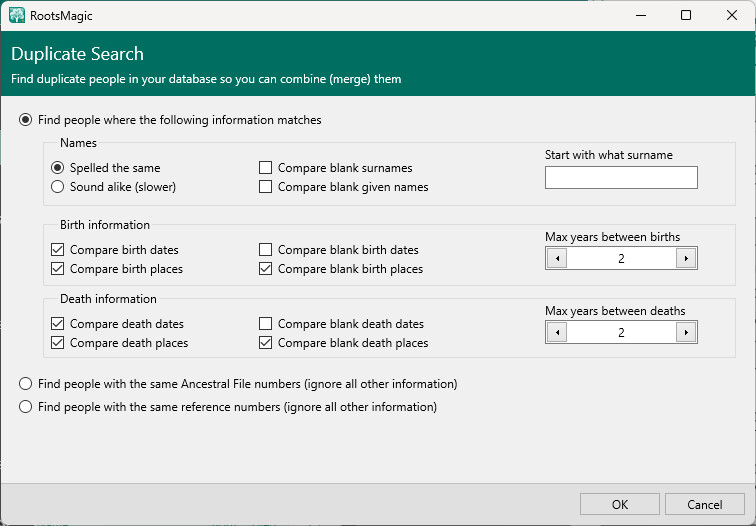This screenshot has width=756, height=526.
Task: Enable Compare blank given names checkbox
Action: click(x=266, y=187)
